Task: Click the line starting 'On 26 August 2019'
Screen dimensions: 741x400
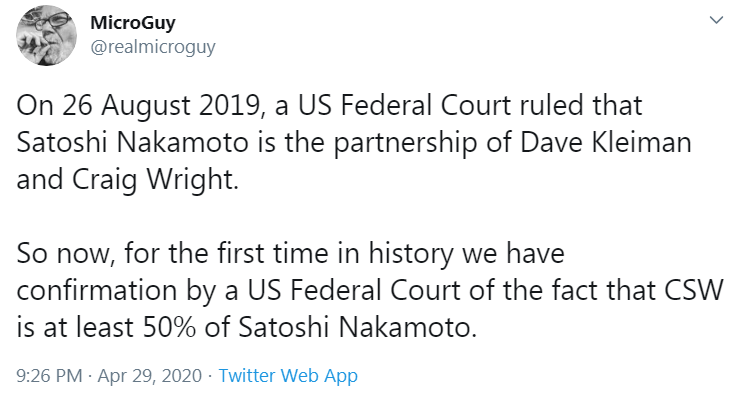Action: 329,105
